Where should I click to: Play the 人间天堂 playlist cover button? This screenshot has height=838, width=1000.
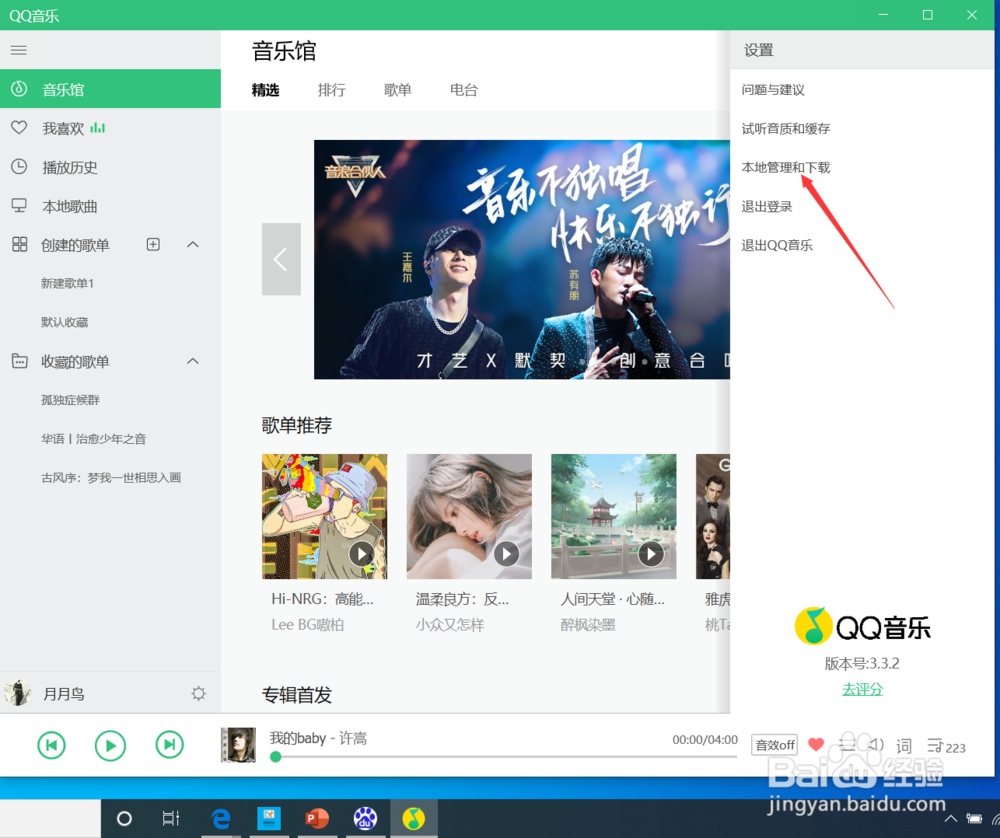(651, 553)
